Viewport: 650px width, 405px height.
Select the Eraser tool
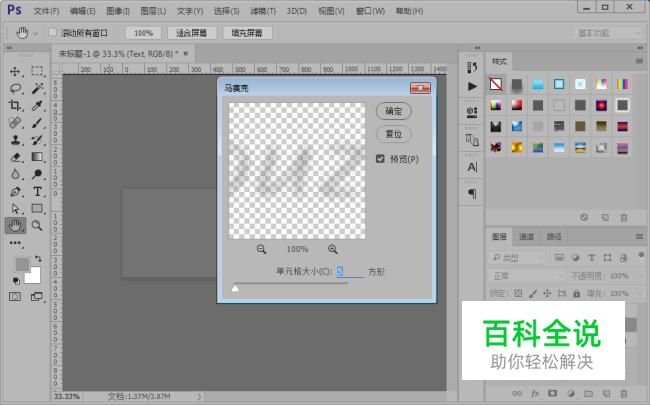15,157
